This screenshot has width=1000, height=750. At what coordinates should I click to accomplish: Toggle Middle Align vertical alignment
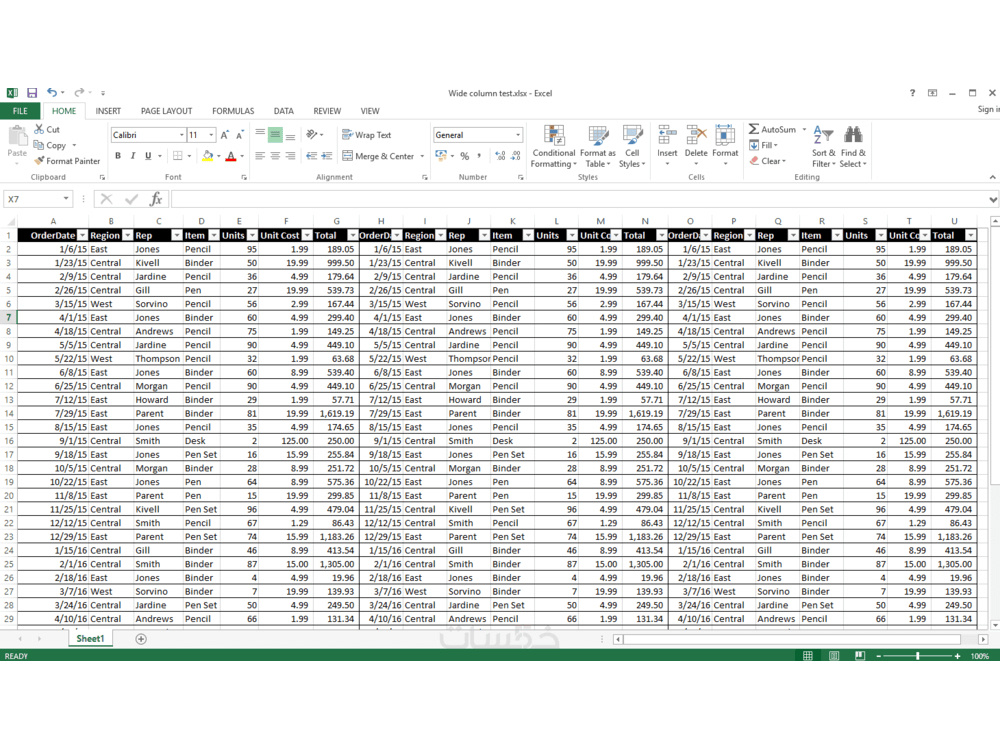[x=275, y=135]
